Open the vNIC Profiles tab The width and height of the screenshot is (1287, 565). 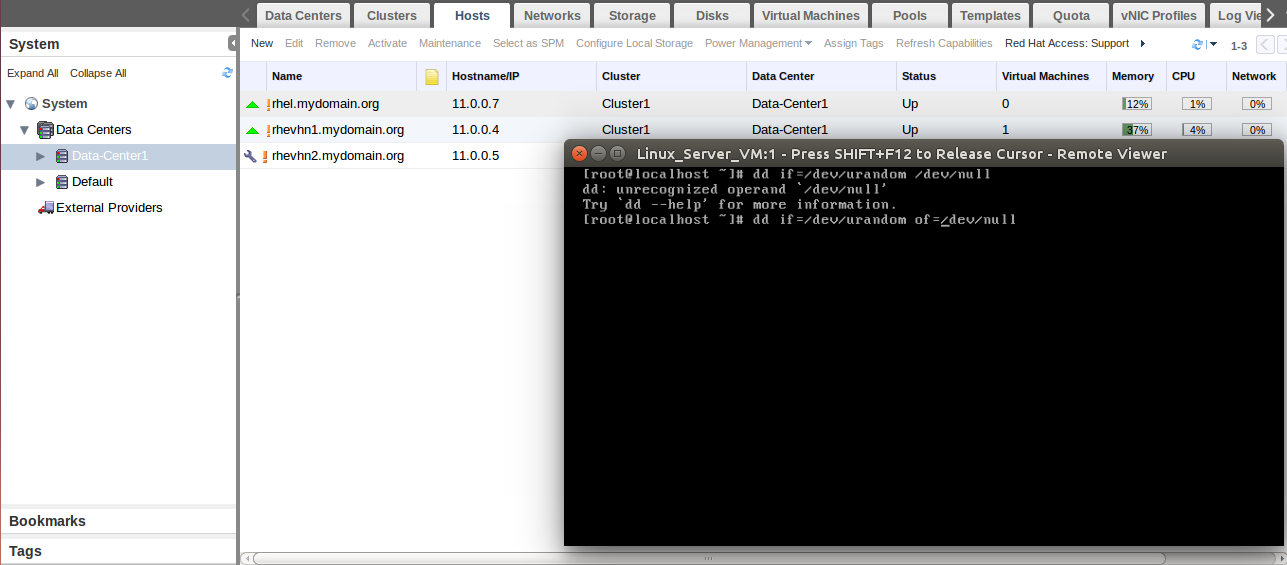[x=1159, y=15]
